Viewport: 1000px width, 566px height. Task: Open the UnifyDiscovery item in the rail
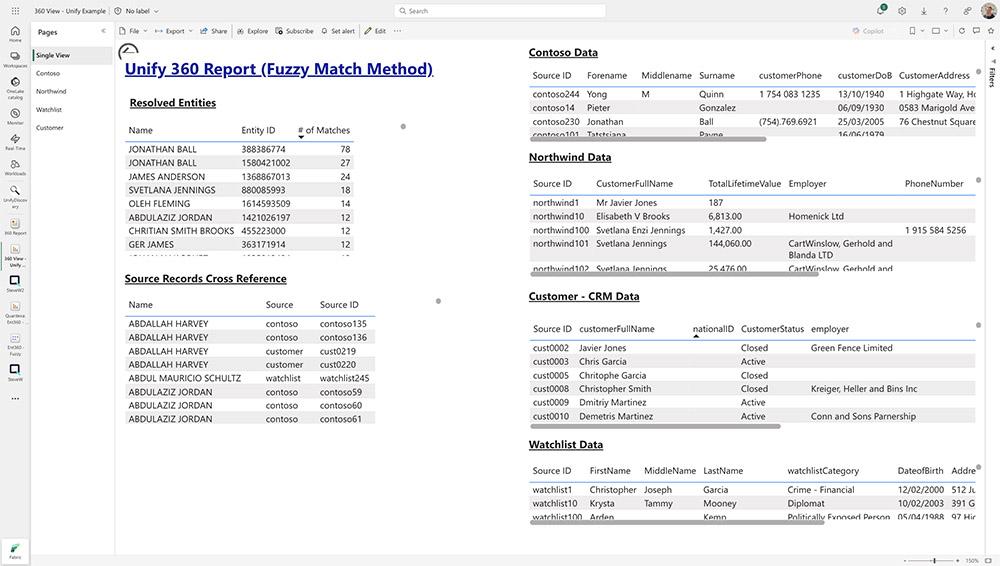click(x=15, y=196)
